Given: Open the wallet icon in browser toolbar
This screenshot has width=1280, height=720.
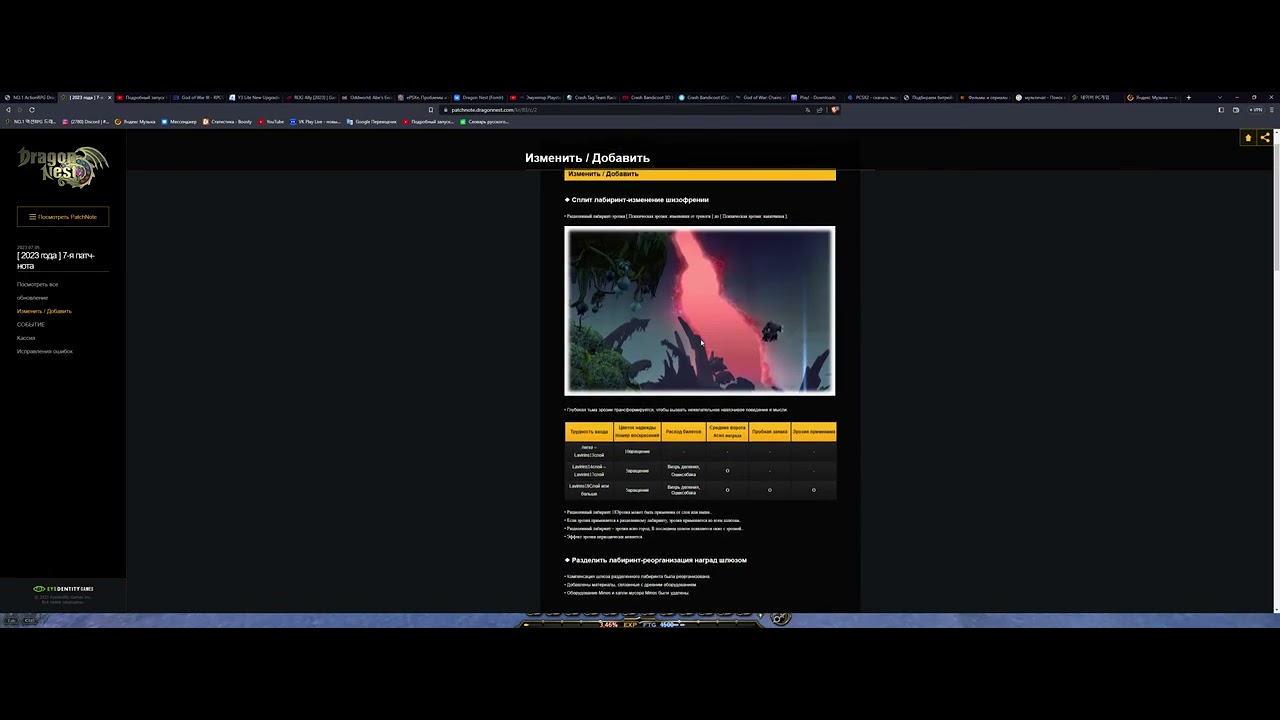Looking at the screenshot, I should point(1236,110).
